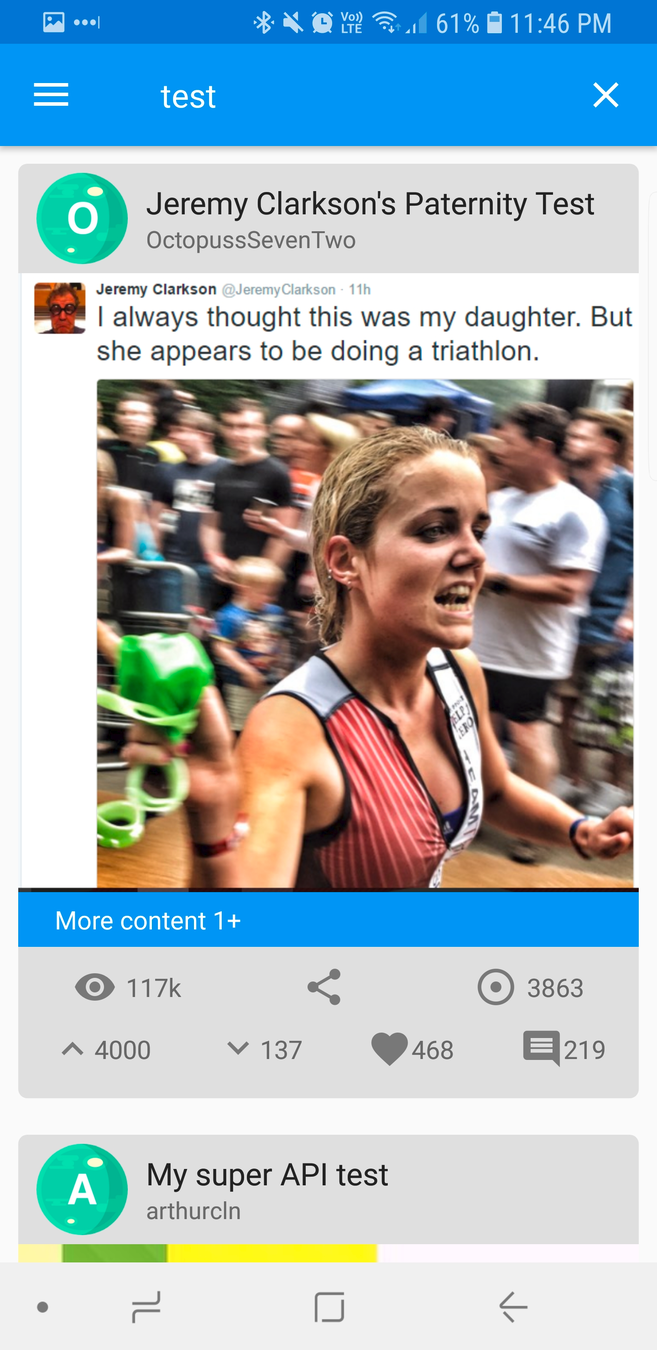
Task: Open the Jeremy Clarkson's Paternity Test post title
Action: tap(370, 204)
